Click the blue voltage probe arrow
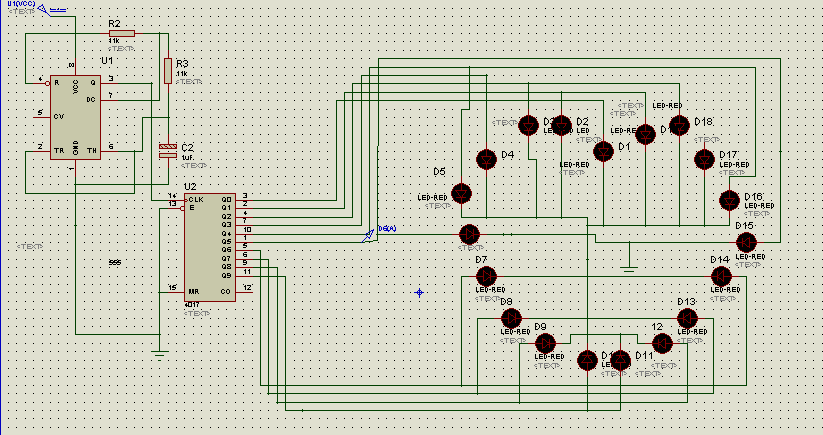 coord(368,236)
